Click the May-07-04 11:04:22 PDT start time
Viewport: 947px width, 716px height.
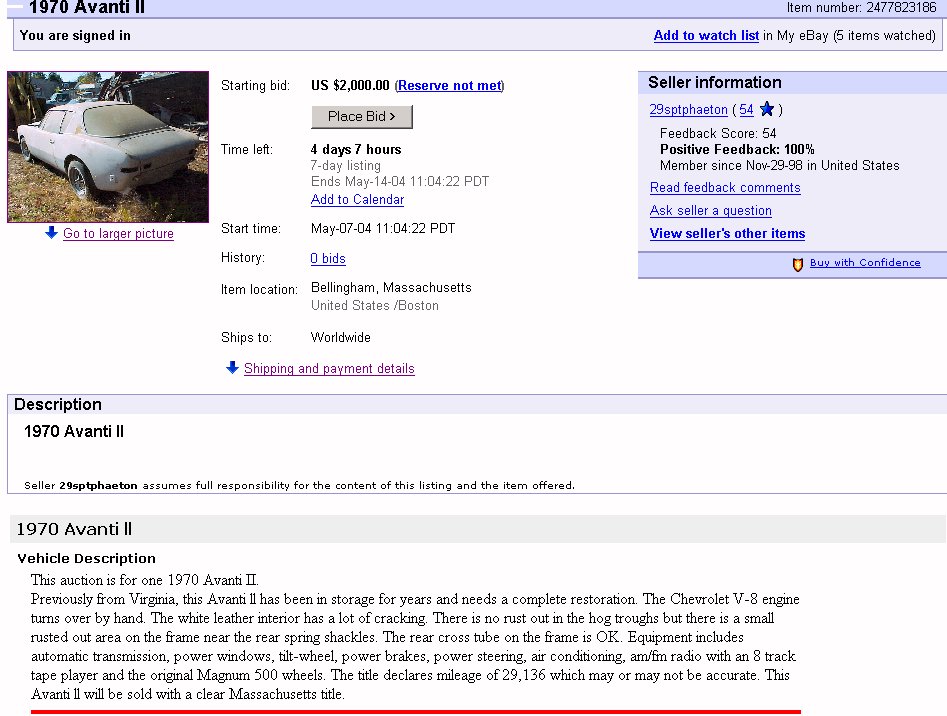point(383,229)
